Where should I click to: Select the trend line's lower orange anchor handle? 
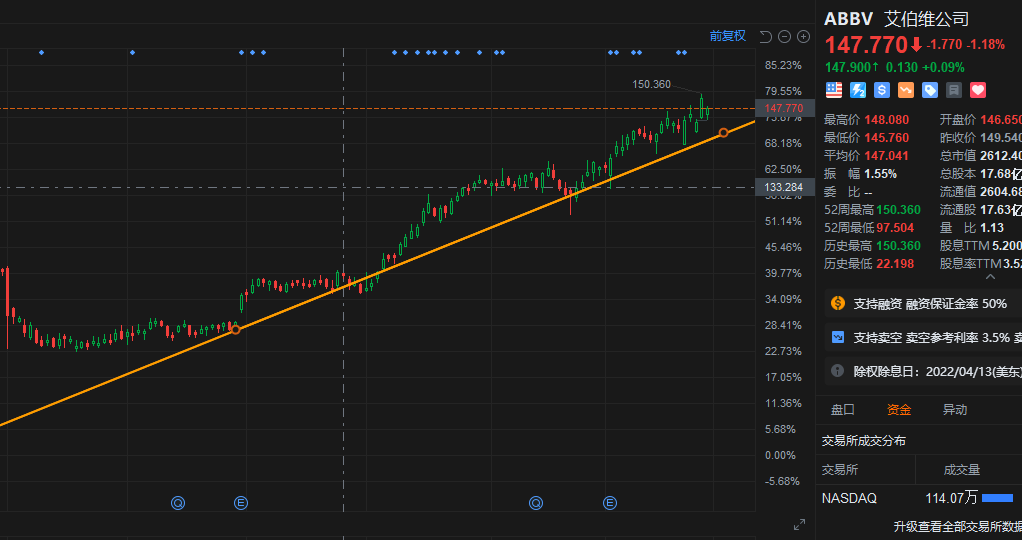click(236, 329)
